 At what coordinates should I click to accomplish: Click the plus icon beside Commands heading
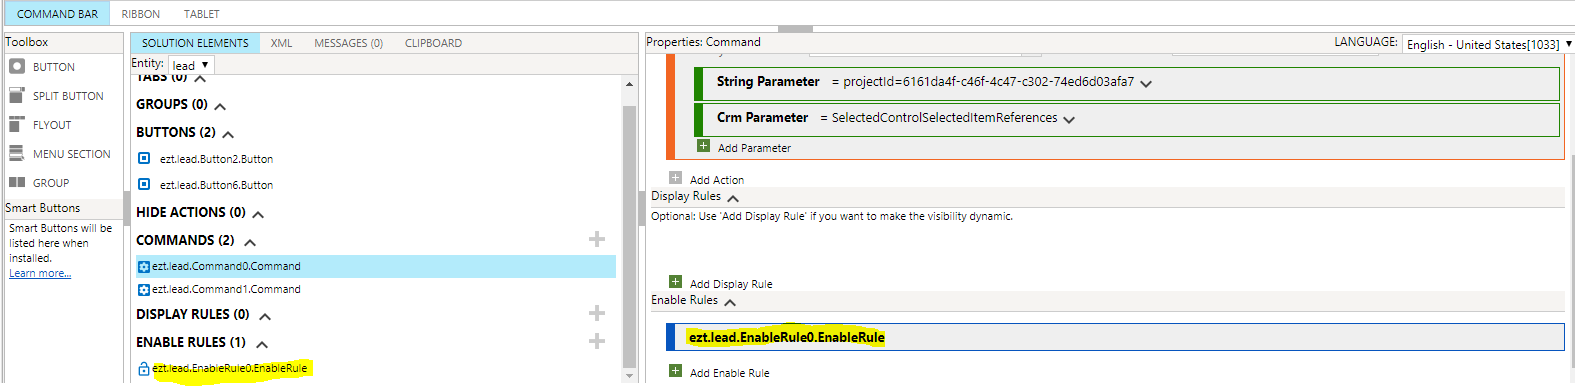[x=597, y=239]
